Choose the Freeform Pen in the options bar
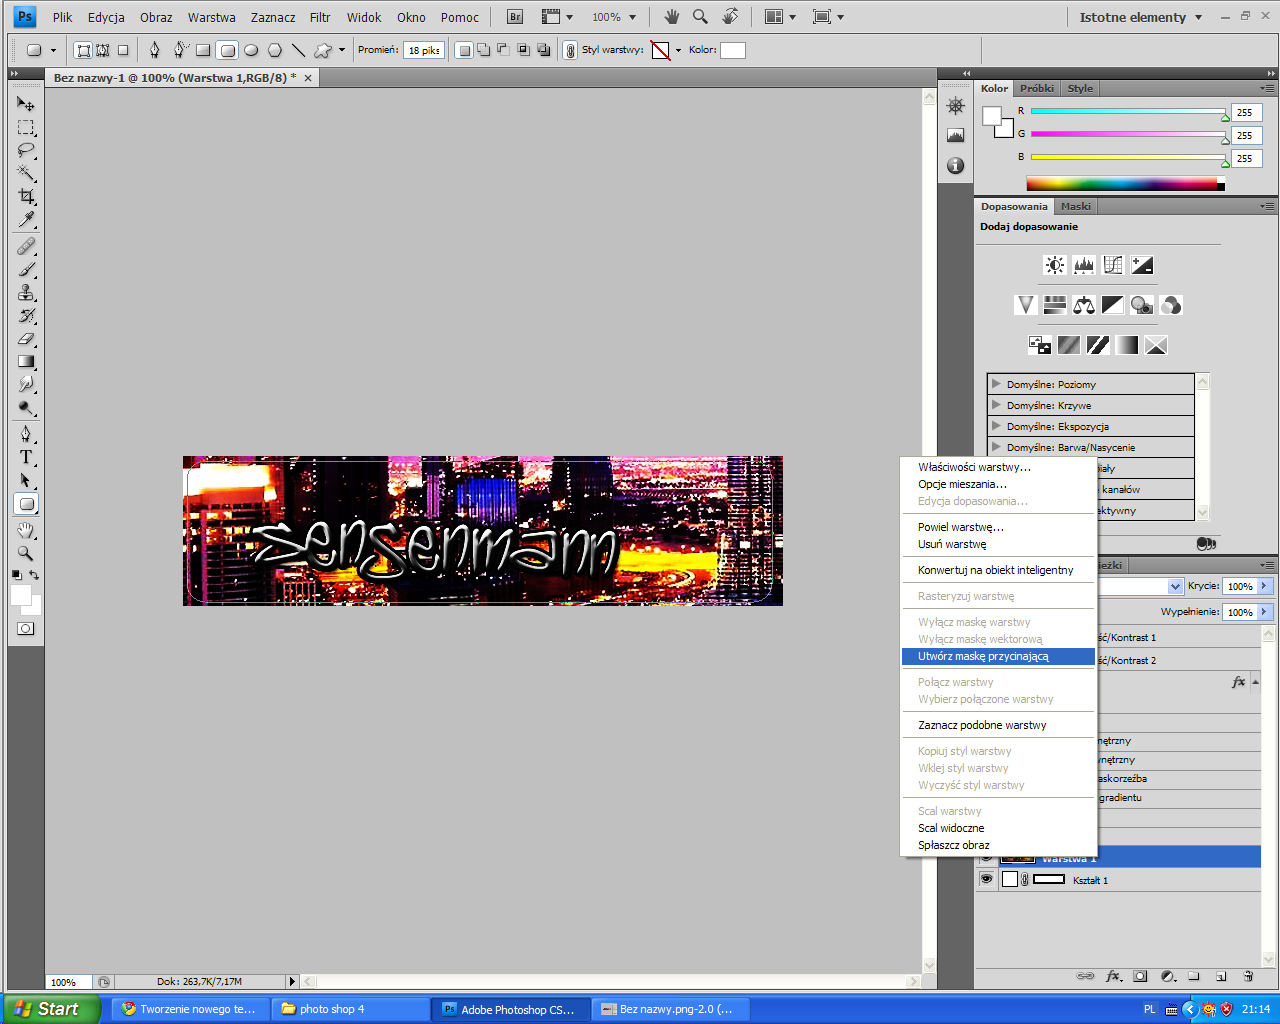Screen dimensions: 1280x1024 coord(180,50)
